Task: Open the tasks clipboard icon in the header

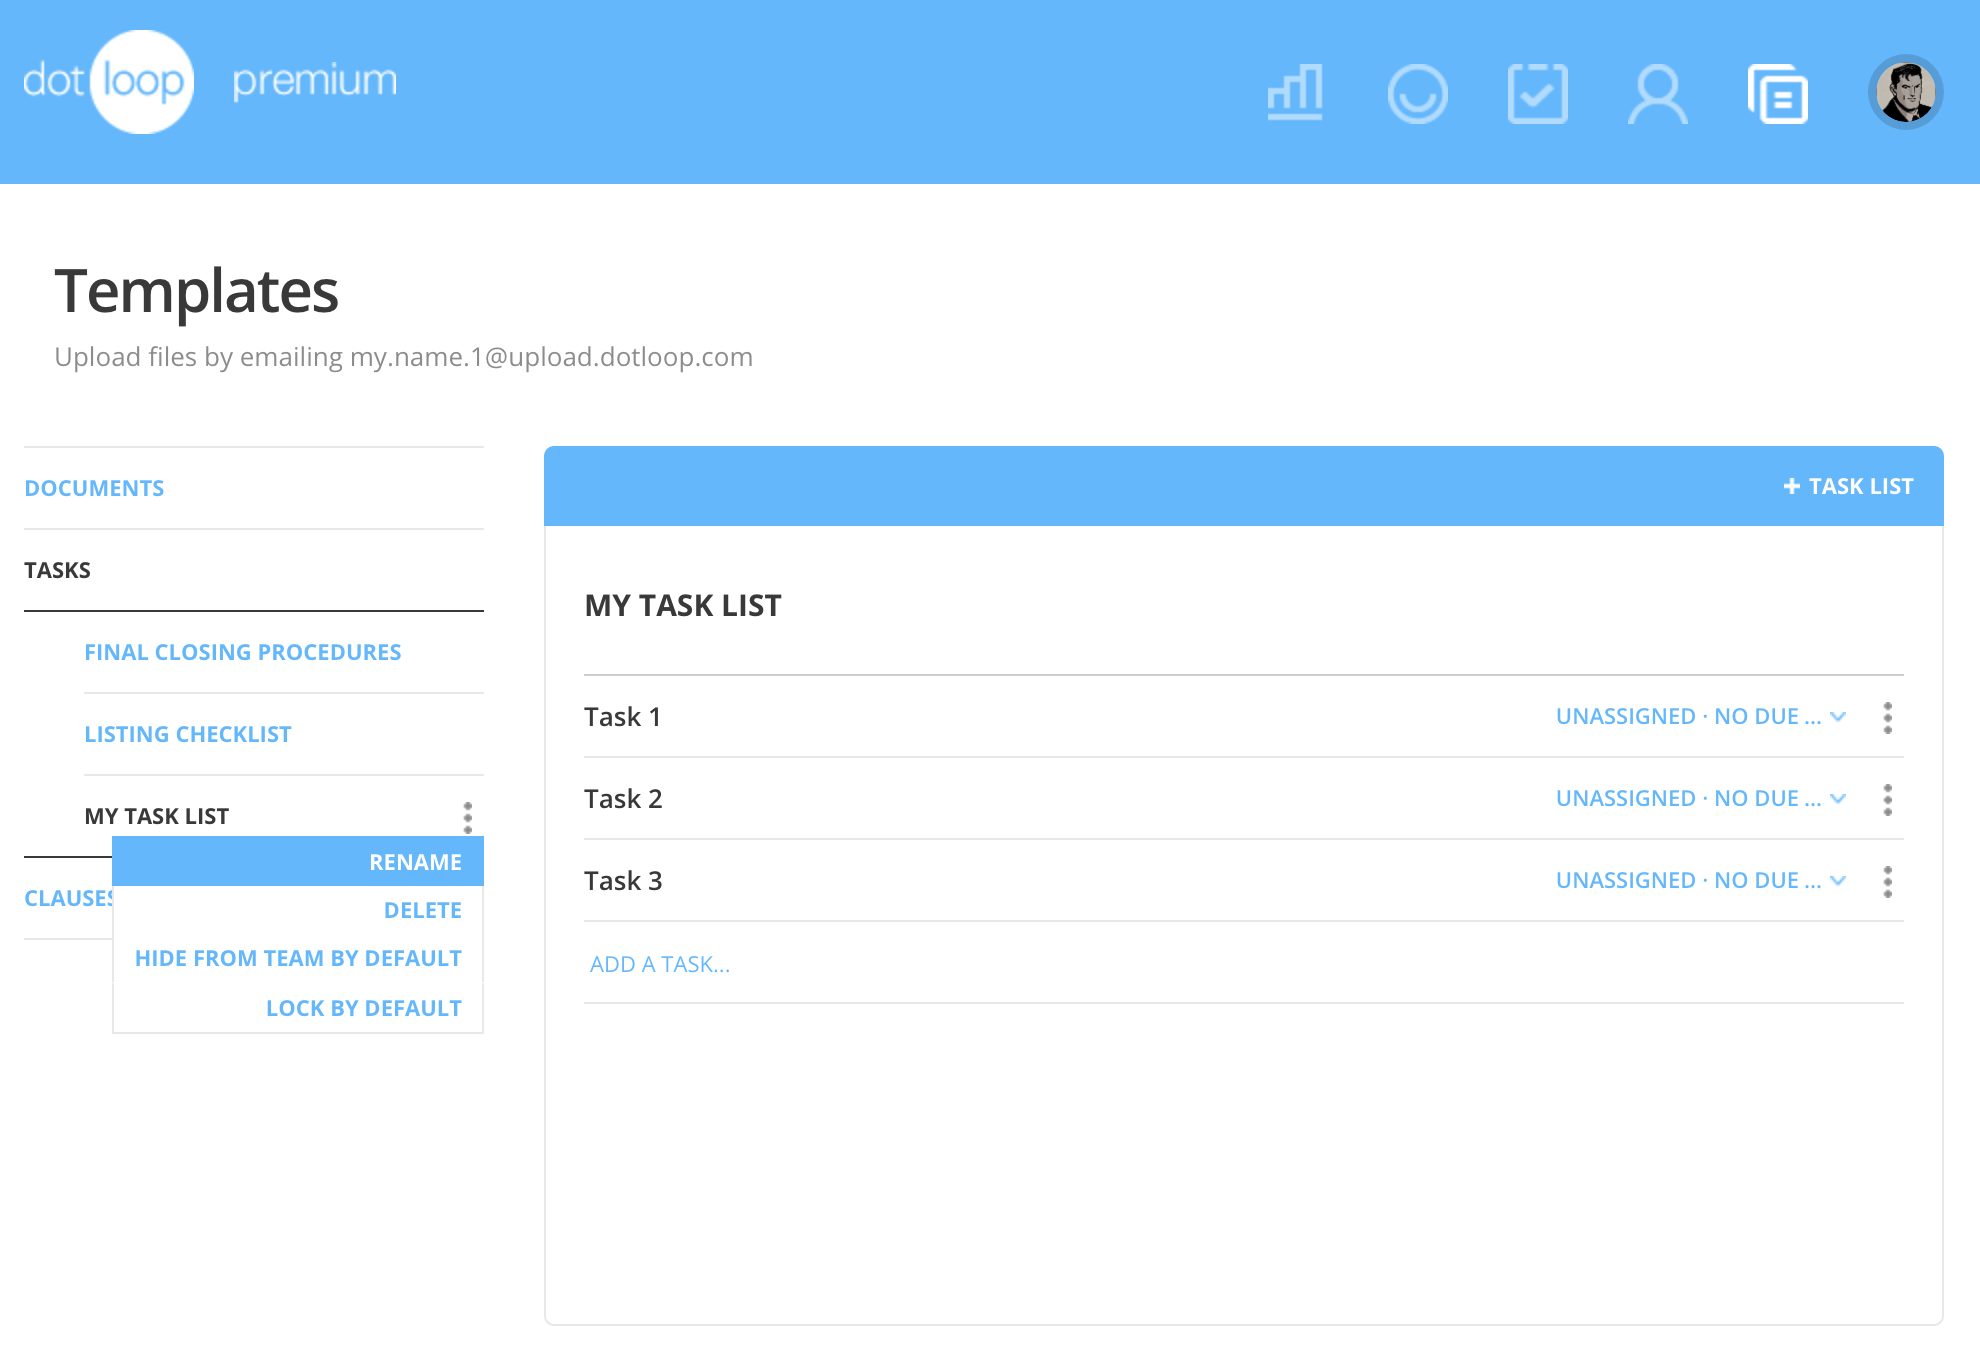Action: pos(1538,95)
